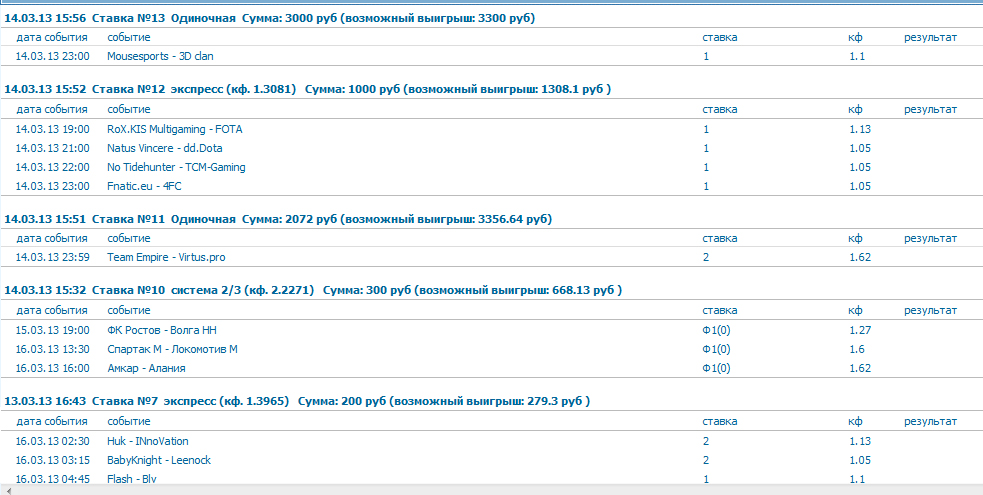Select the Natus Vincere - dd.Dota event
The height and width of the screenshot is (495, 983).
coord(165,148)
